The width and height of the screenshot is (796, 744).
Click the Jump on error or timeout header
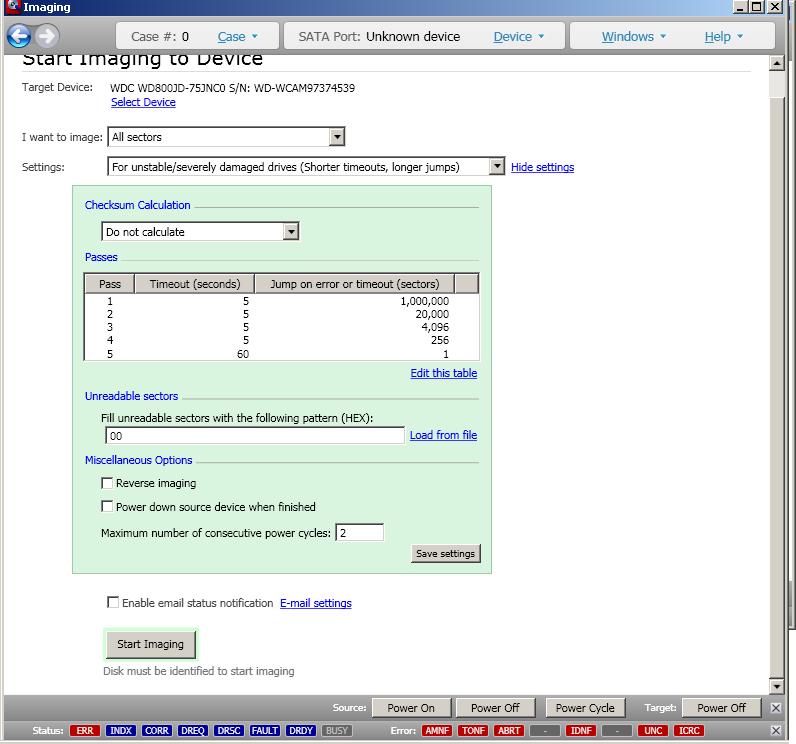[x=355, y=284]
